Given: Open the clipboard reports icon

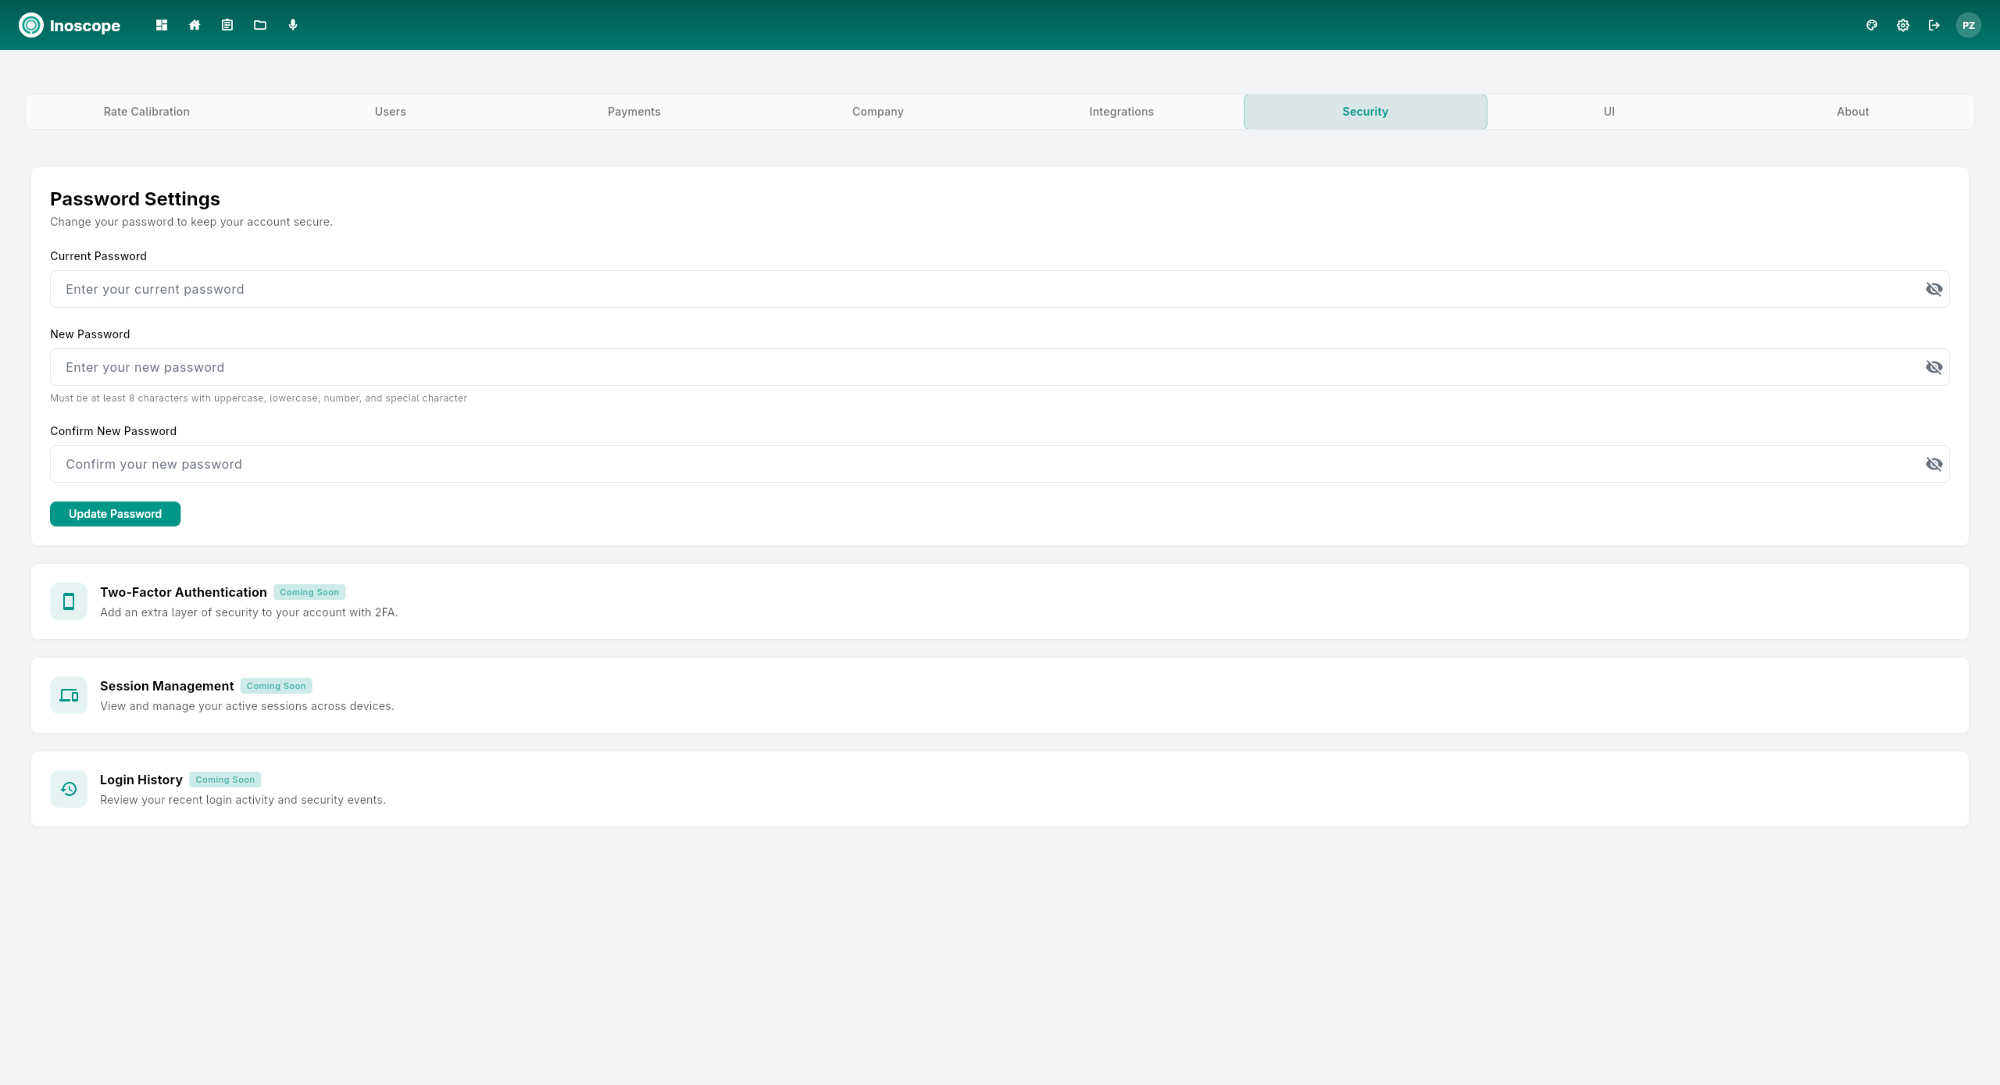Looking at the screenshot, I should [x=227, y=25].
